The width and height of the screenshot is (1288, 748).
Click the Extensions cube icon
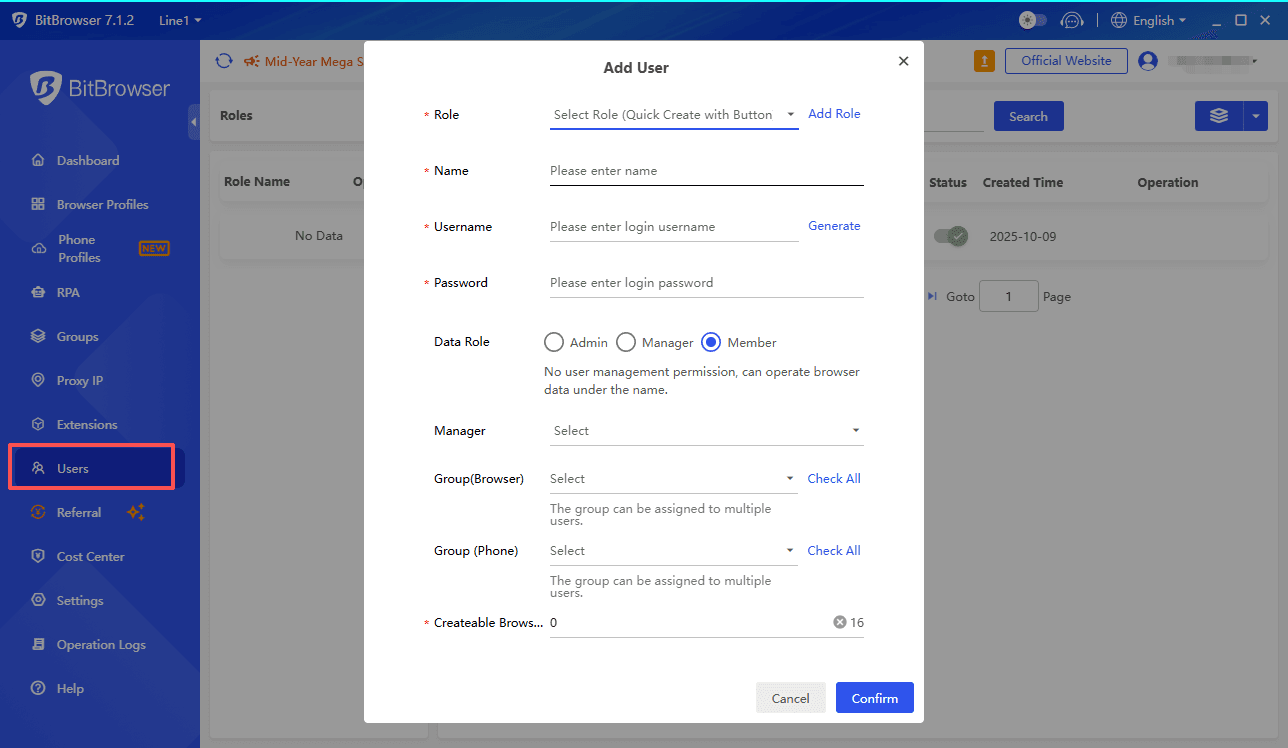pos(38,424)
